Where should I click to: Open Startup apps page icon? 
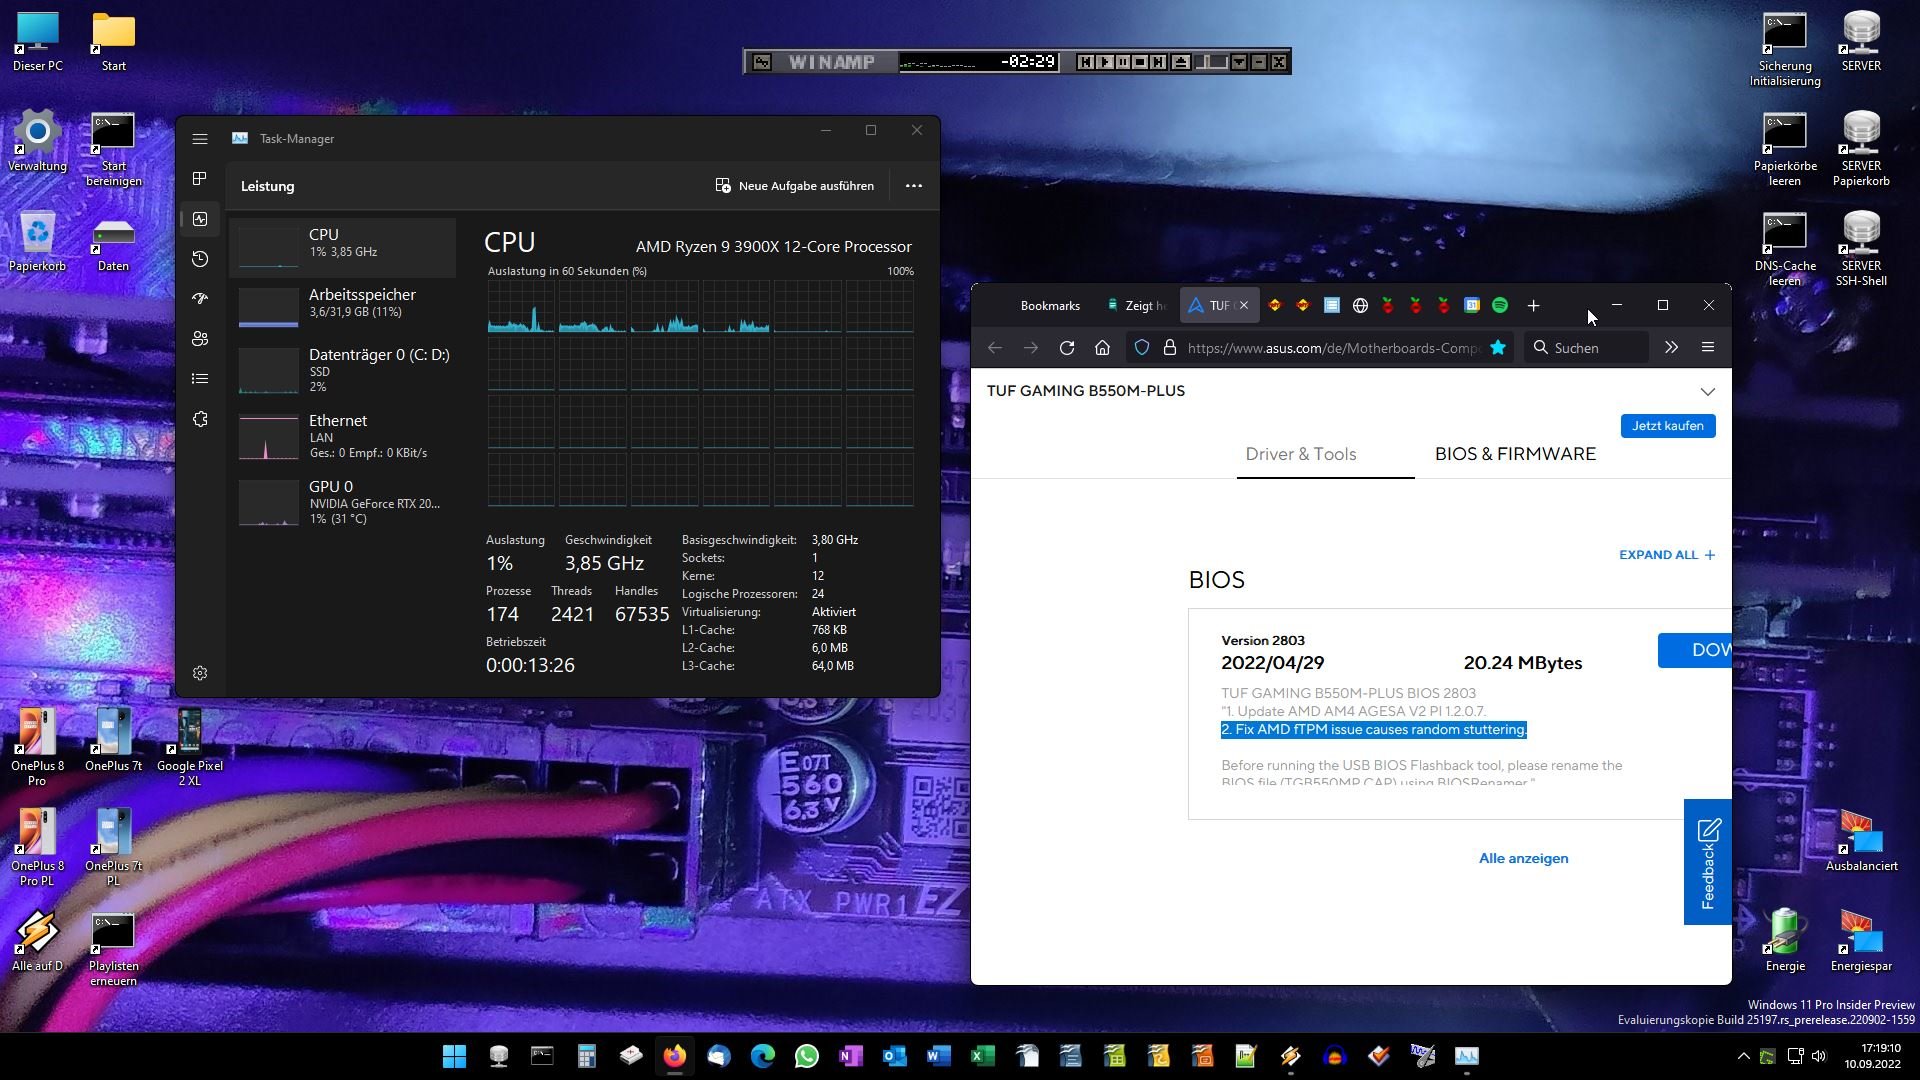200,298
